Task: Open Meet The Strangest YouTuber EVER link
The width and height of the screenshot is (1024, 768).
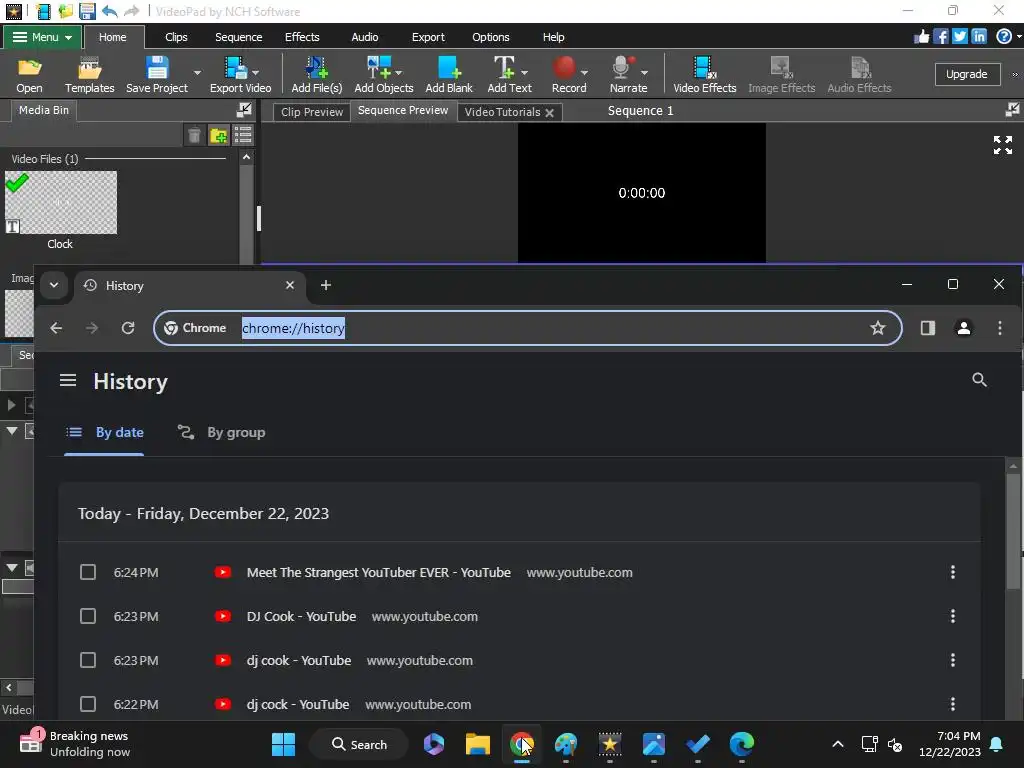Action: coord(379,572)
